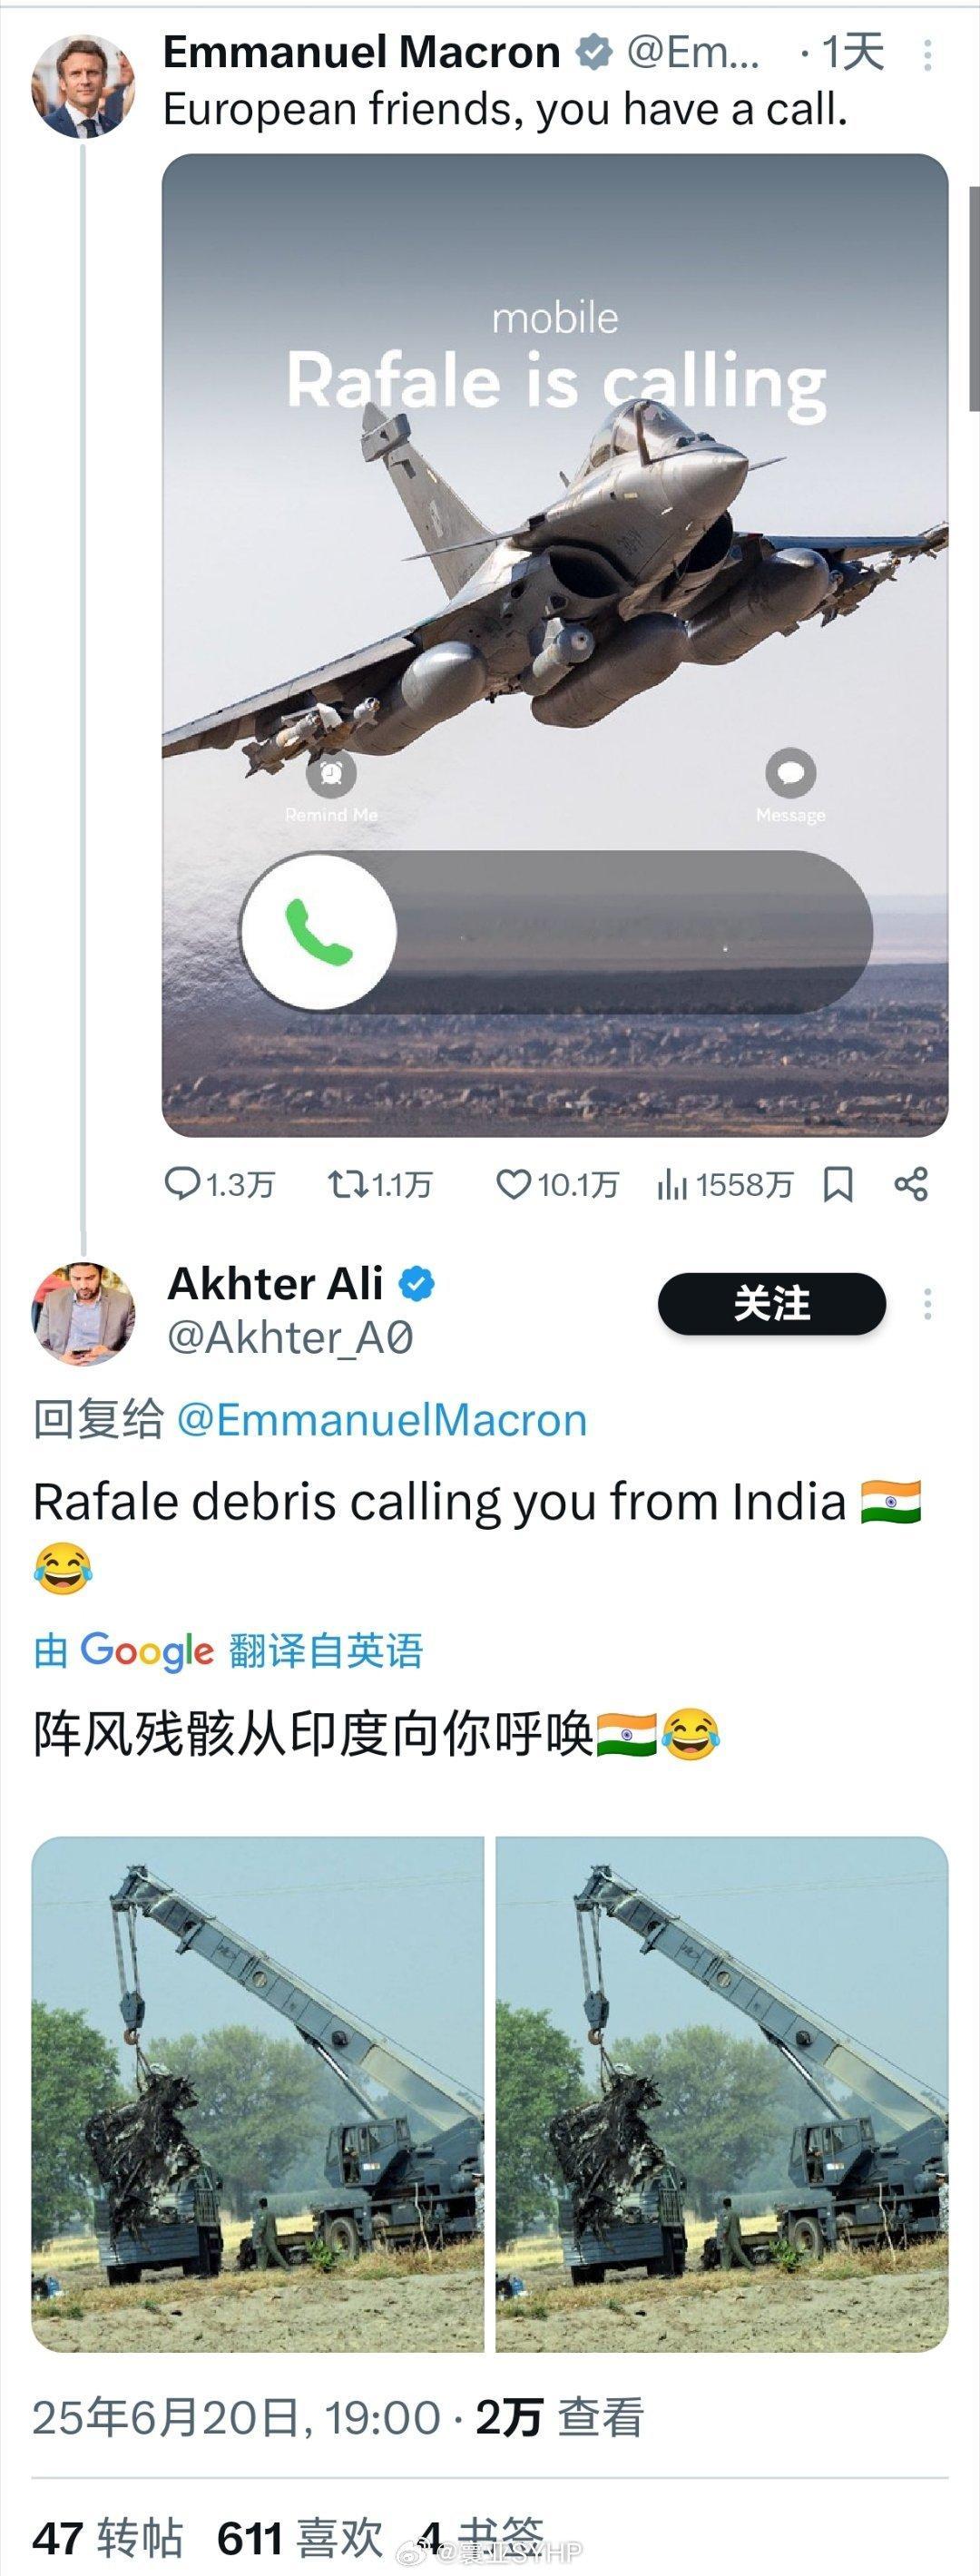Image resolution: width=980 pixels, height=2576 pixels.
Task: Open reply comments on Macron's tweet
Action: pyautogui.click(x=219, y=1185)
